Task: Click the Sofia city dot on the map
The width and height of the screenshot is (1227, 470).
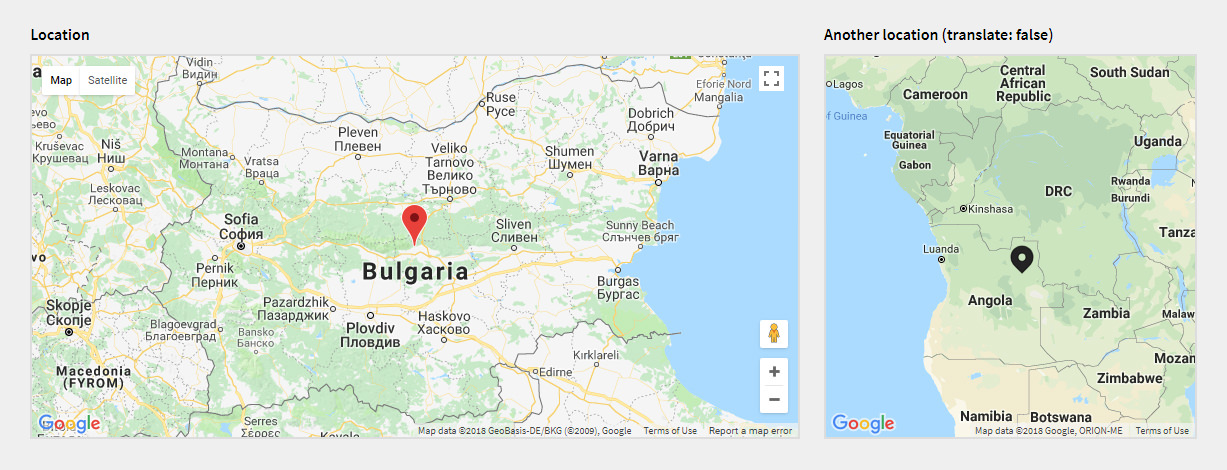Action: tap(241, 244)
